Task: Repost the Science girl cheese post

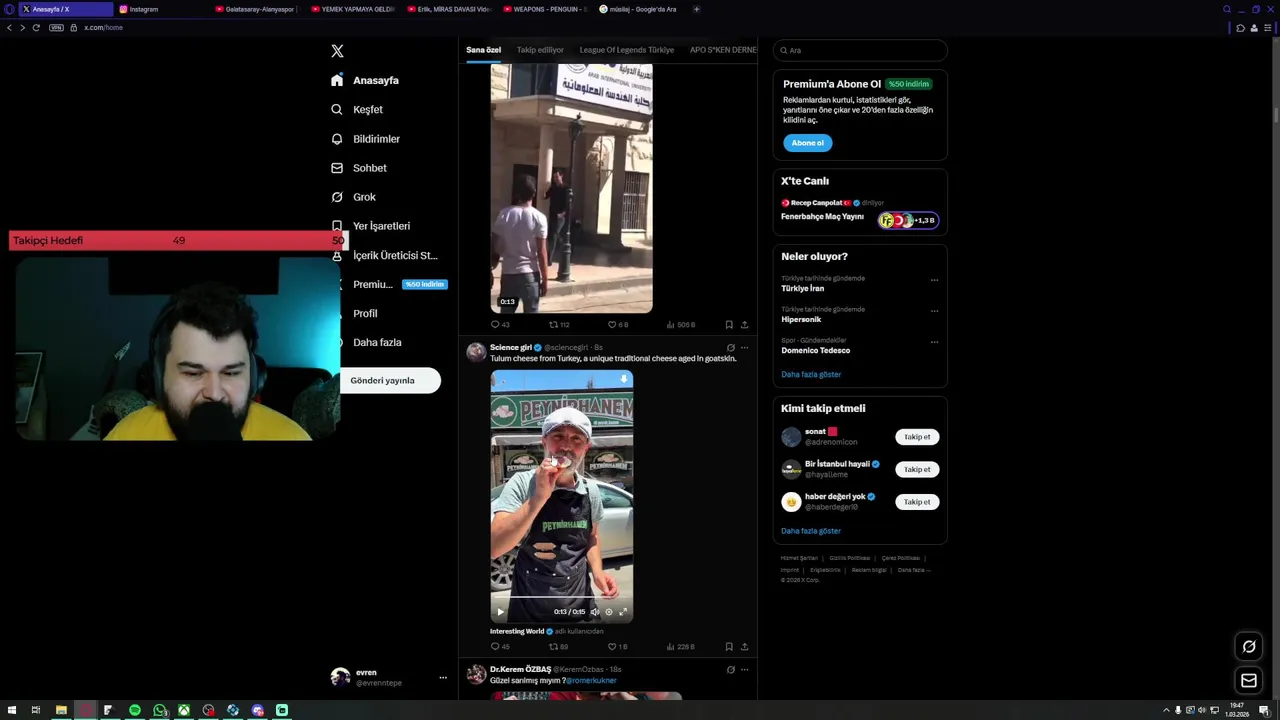Action: coord(558,647)
